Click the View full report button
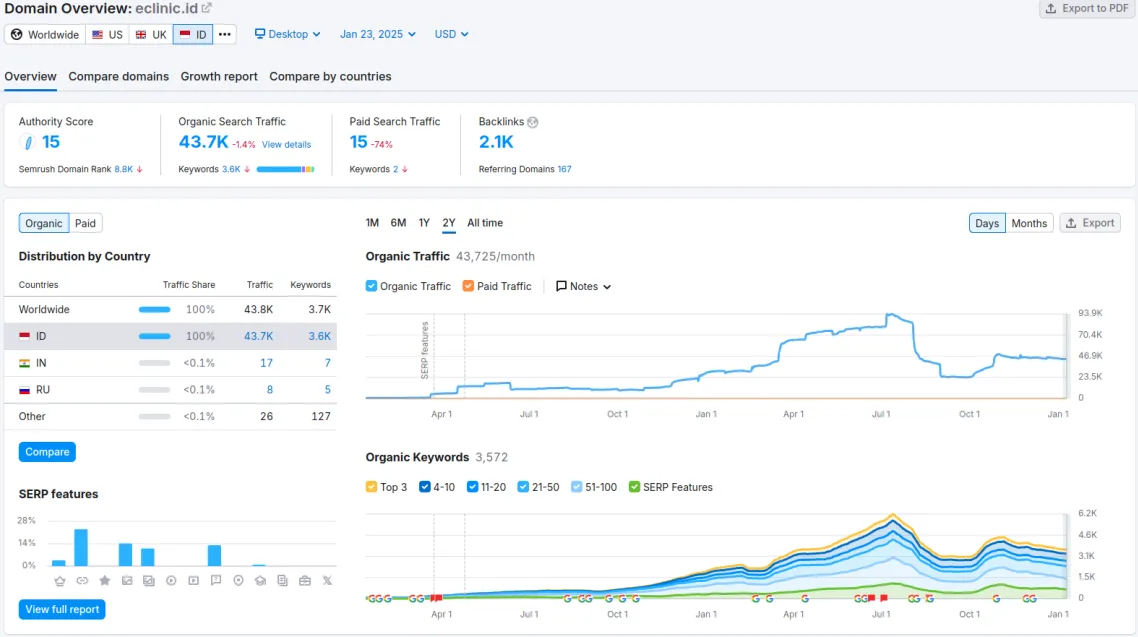The image size is (1138, 637). point(62,609)
